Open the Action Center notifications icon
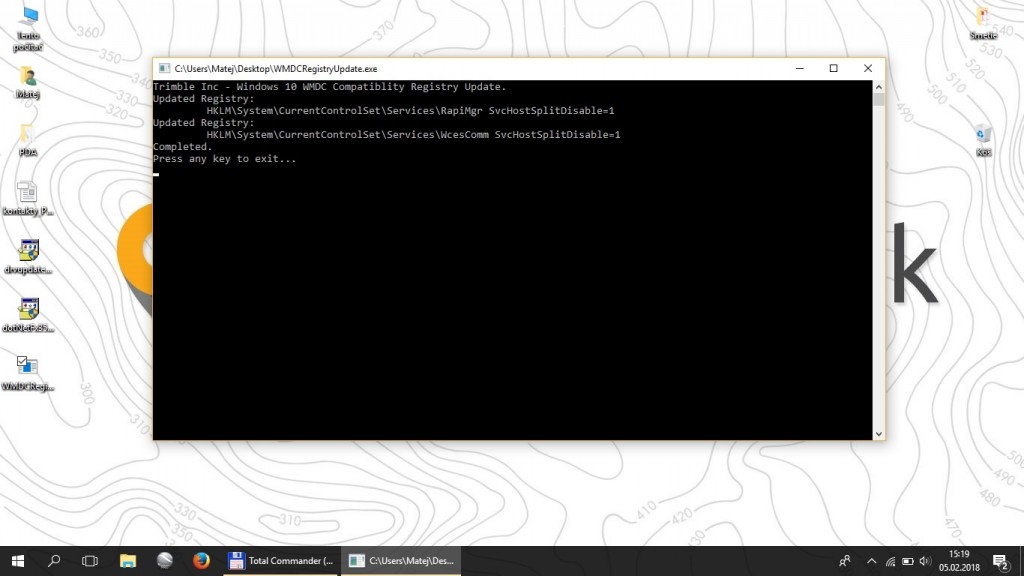The width and height of the screenshot is (1024, 576). coord(1000,561)
